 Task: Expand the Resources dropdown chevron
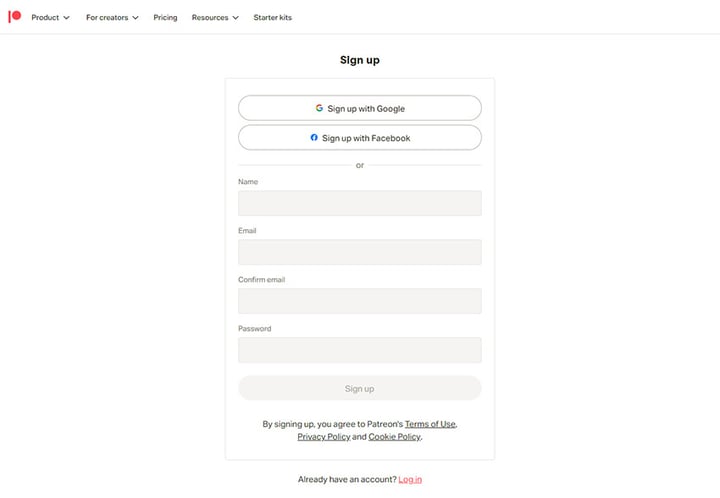236,18
